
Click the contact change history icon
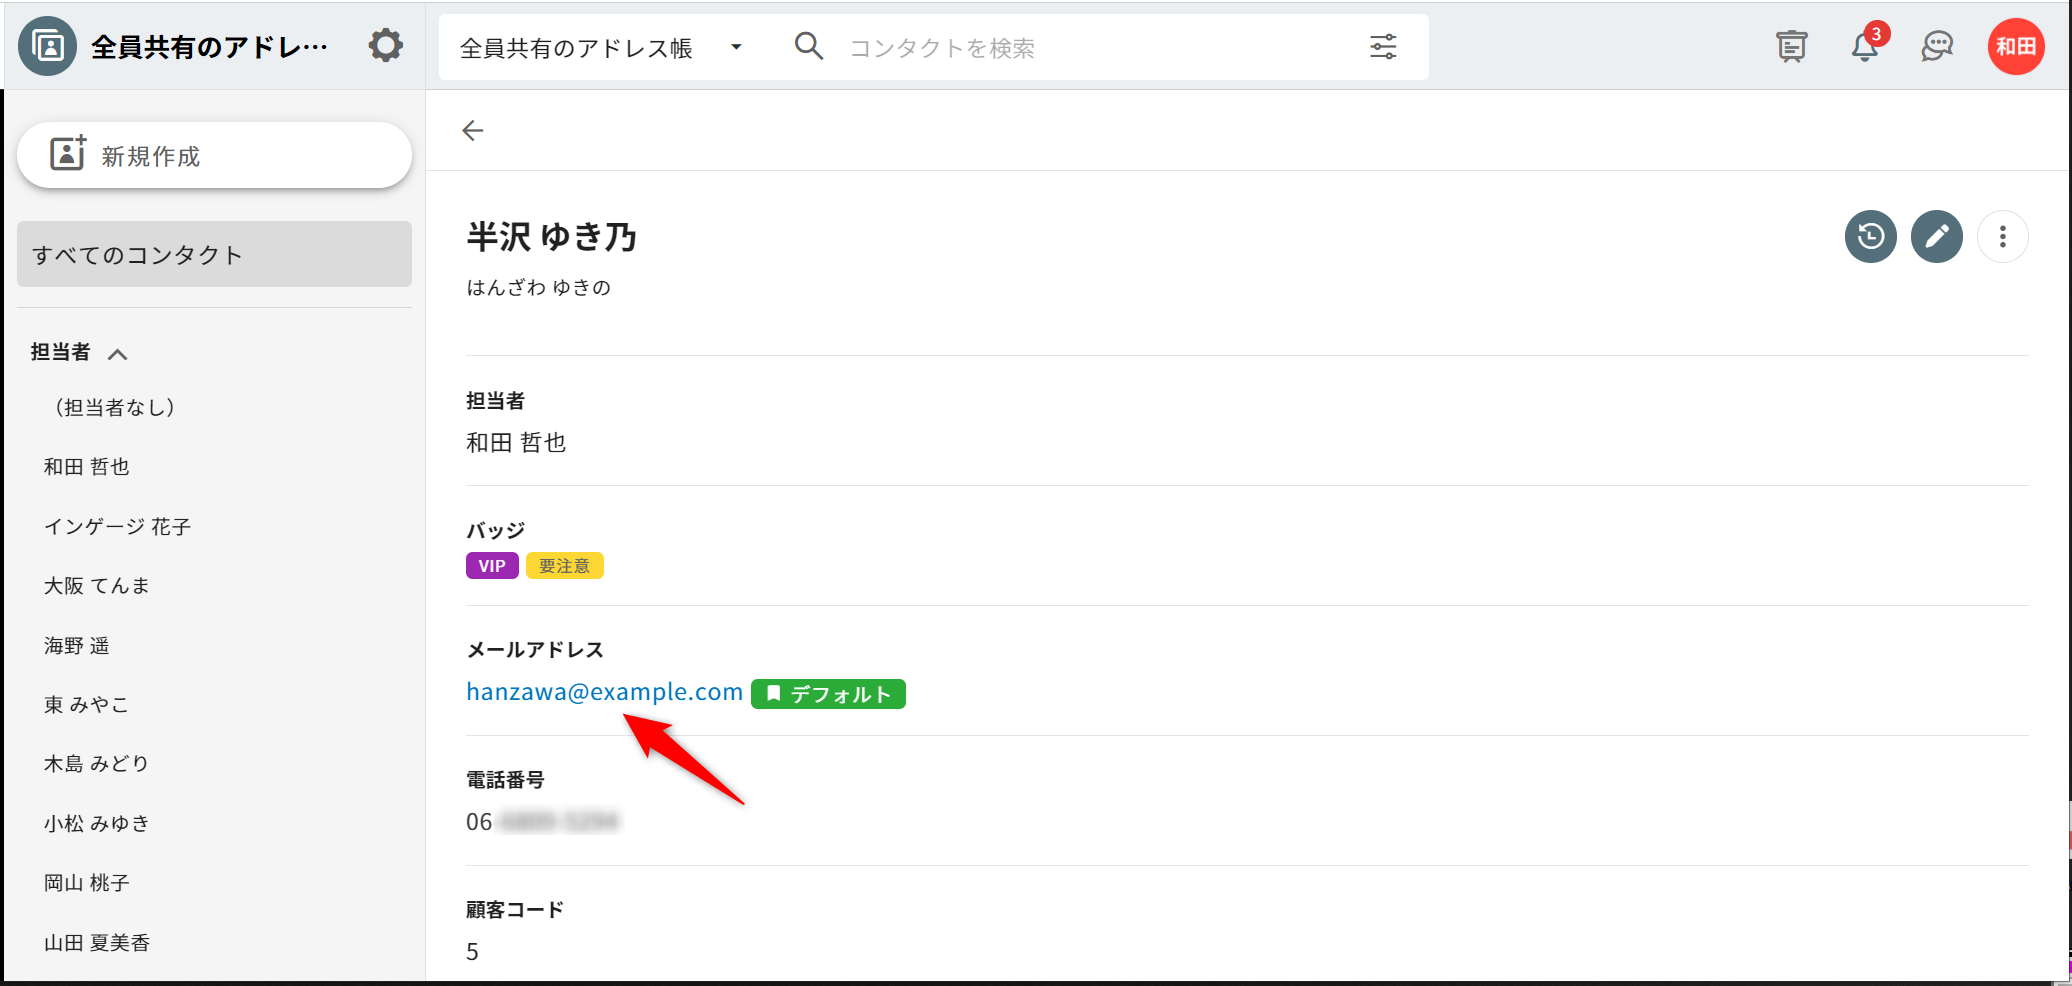1870,237
